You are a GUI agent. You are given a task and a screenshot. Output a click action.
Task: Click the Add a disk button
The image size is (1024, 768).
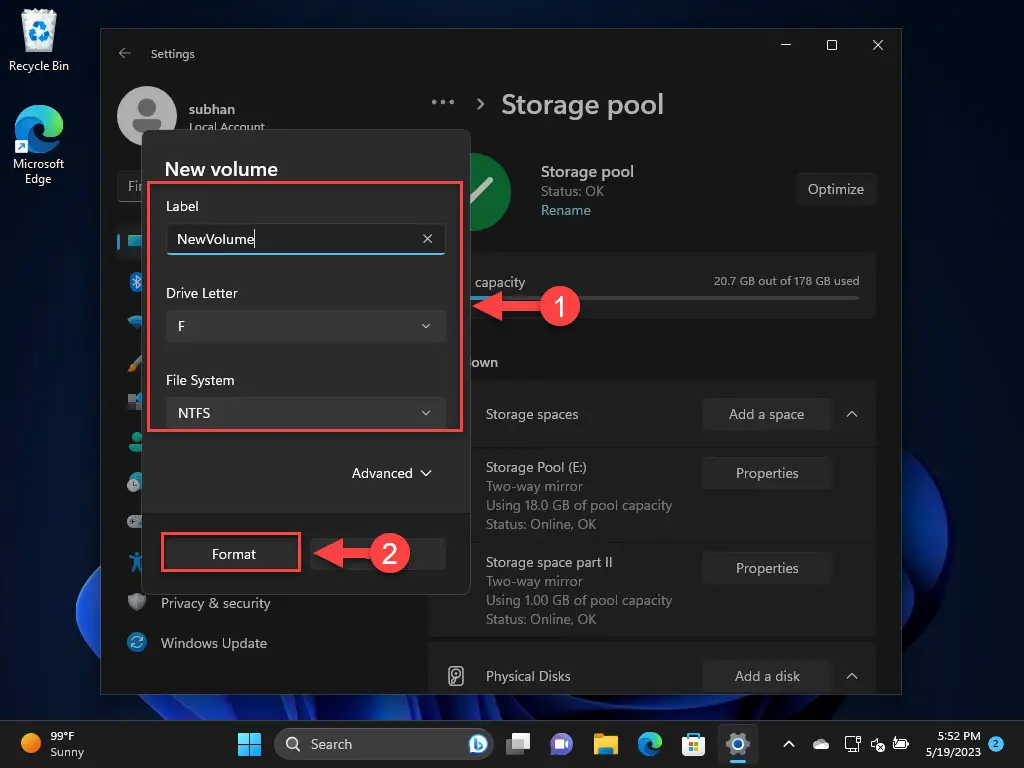(x=767, y=676)
